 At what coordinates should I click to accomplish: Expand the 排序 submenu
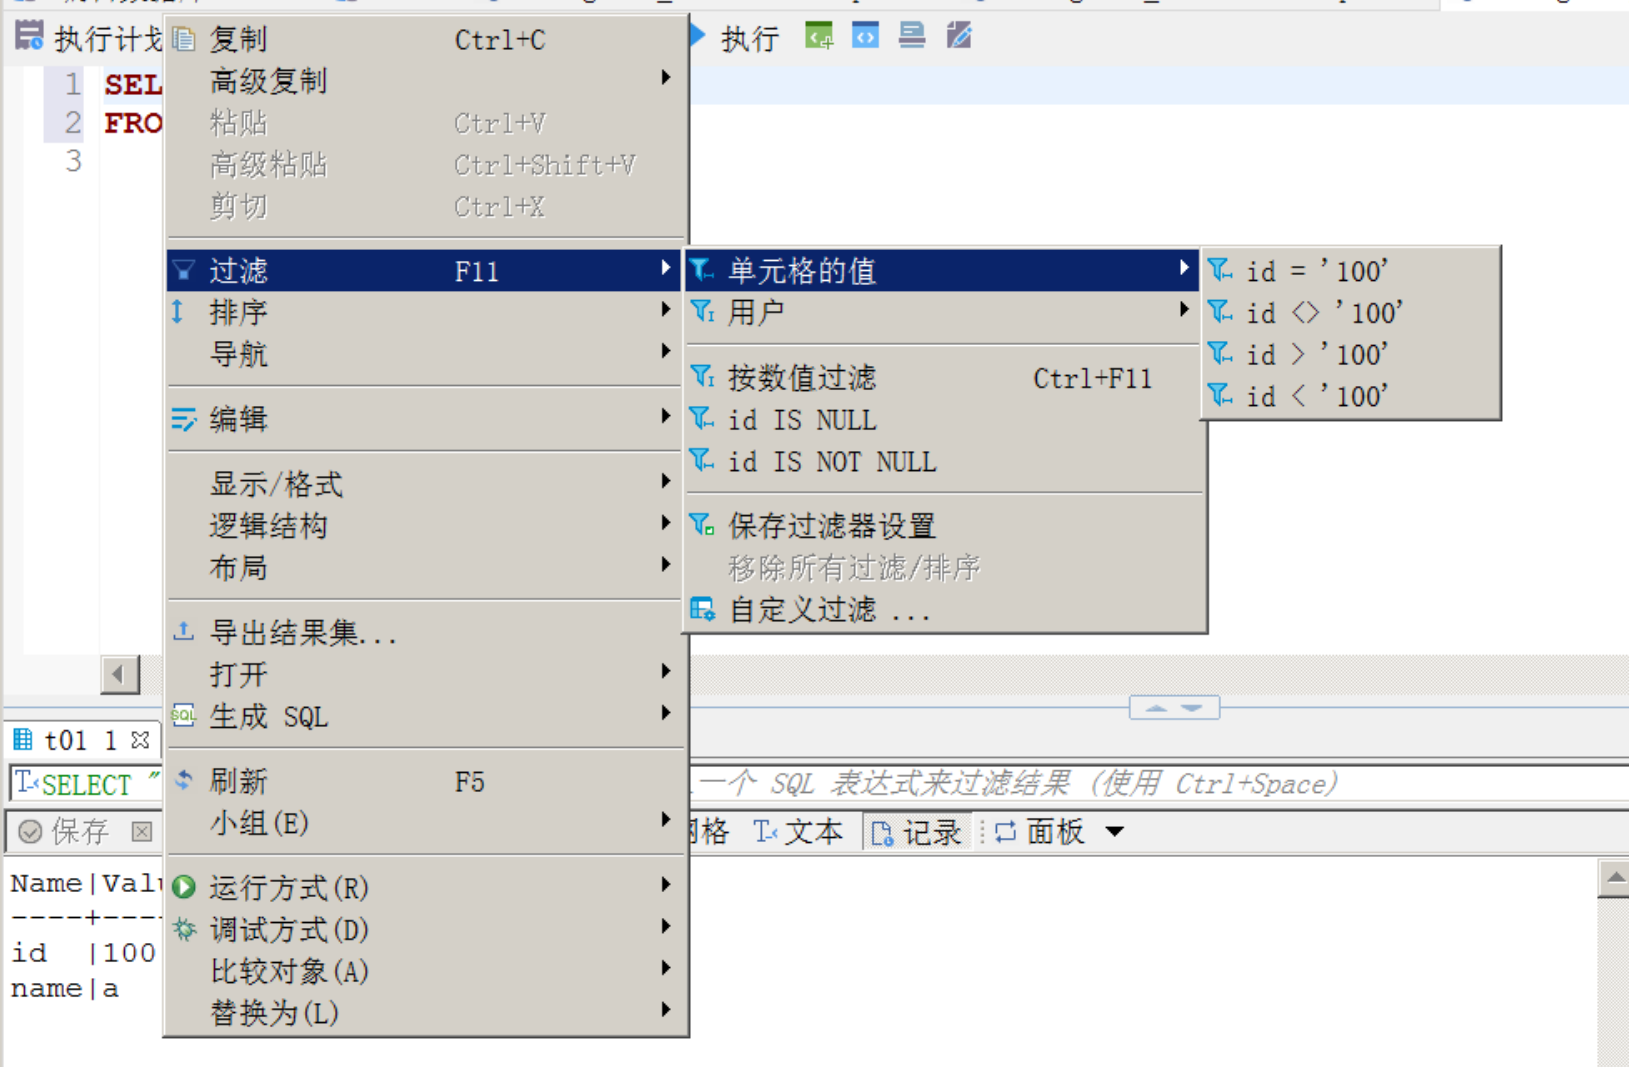point(240,312)
